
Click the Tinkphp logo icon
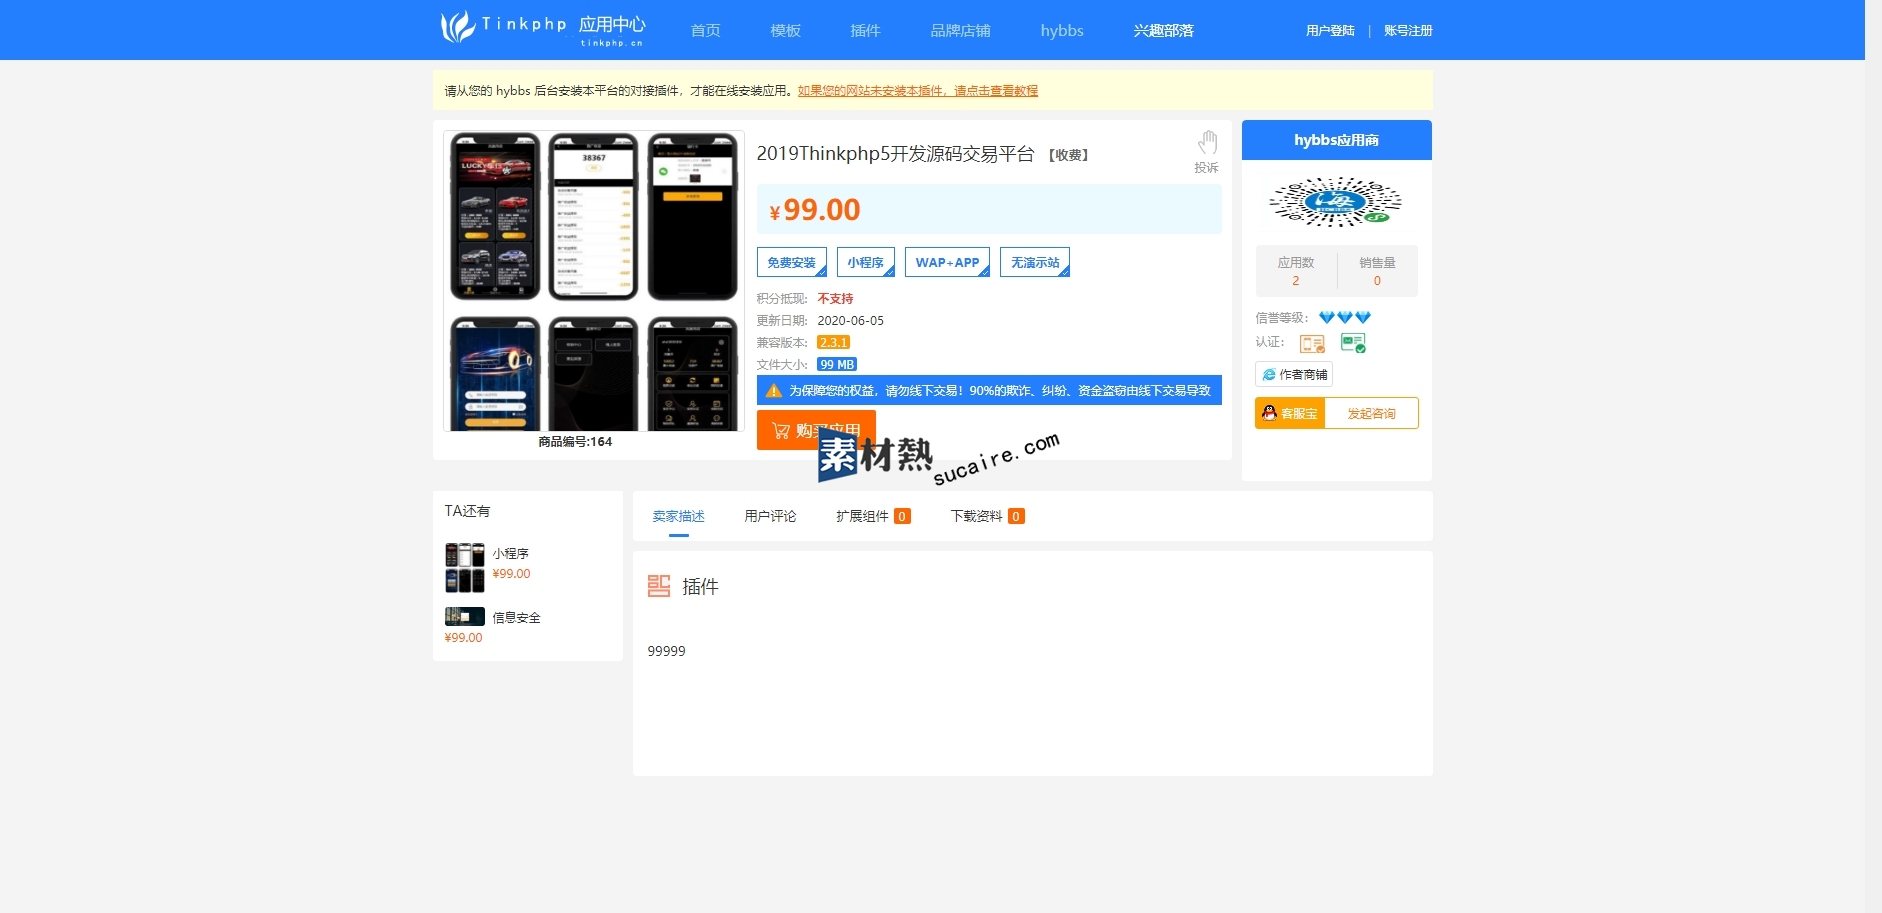[457, 27]
